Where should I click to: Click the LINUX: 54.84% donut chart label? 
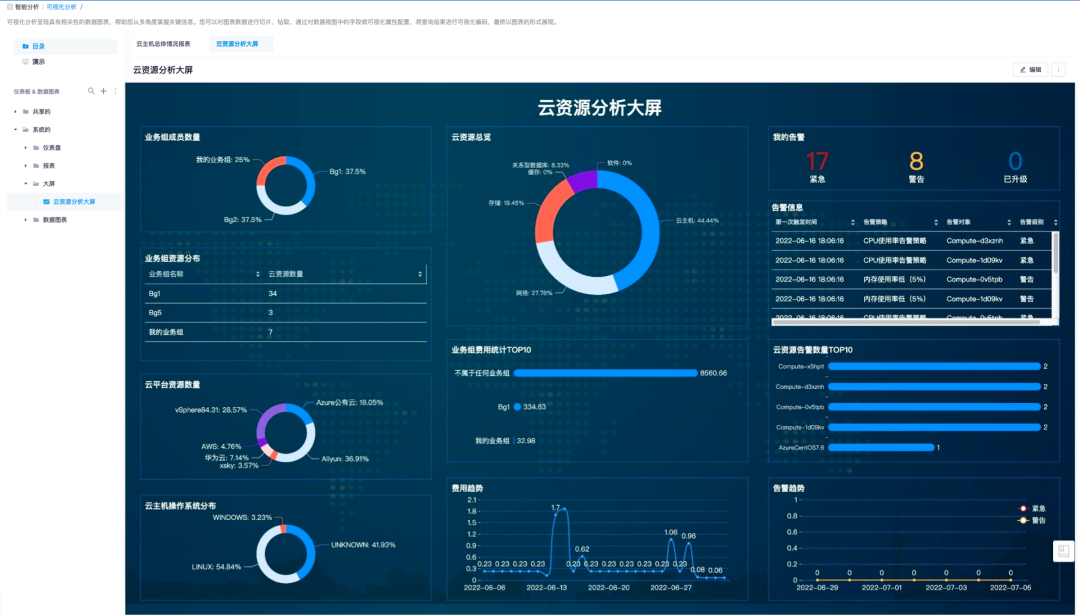click(216, 567)
